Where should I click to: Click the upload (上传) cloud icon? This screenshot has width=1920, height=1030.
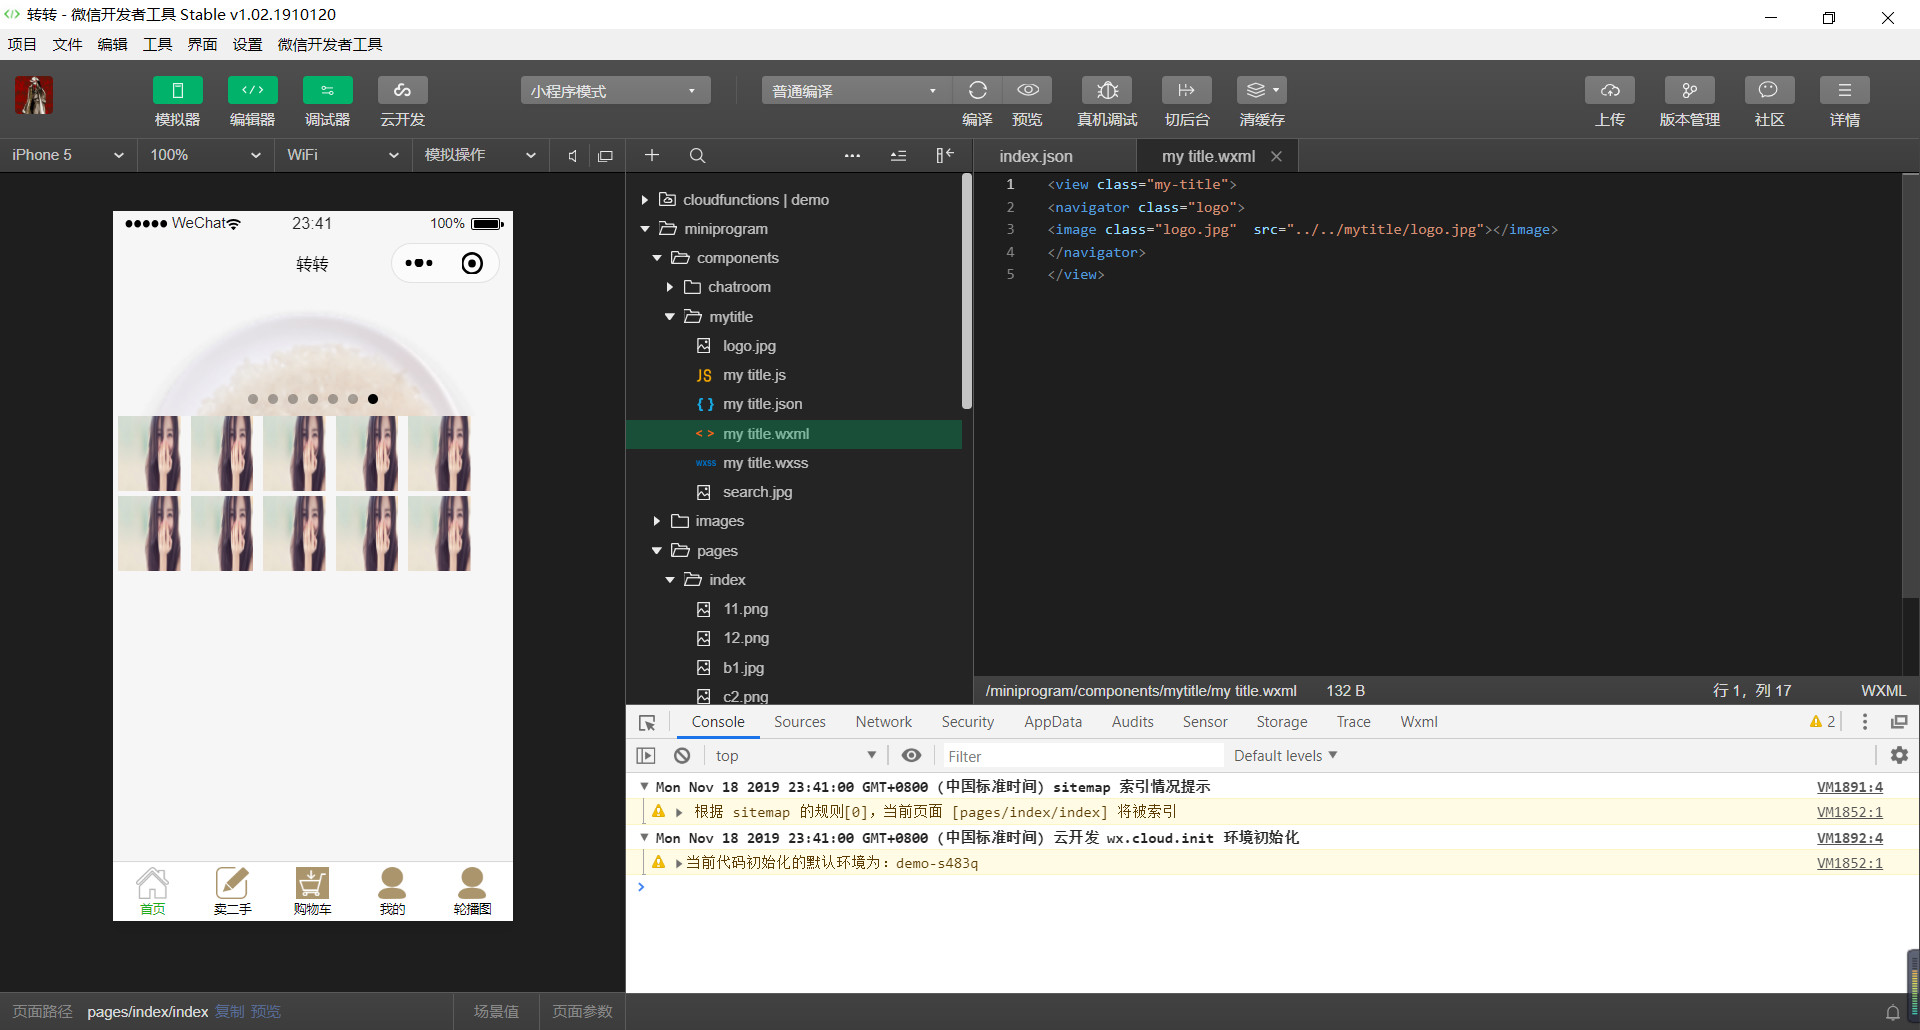pos(1609,91)
